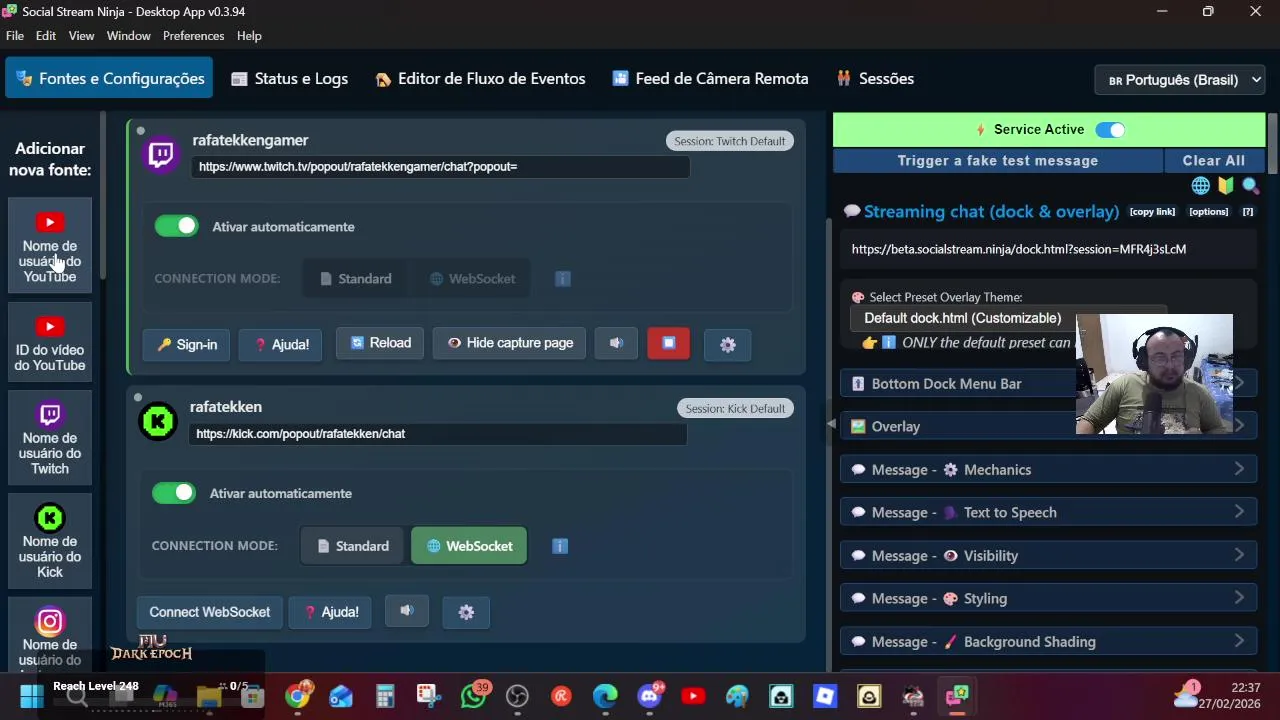Switch to the Feed de Câmera Remota tab
This screenshot has height=720, width=1280.
point(710,79)
